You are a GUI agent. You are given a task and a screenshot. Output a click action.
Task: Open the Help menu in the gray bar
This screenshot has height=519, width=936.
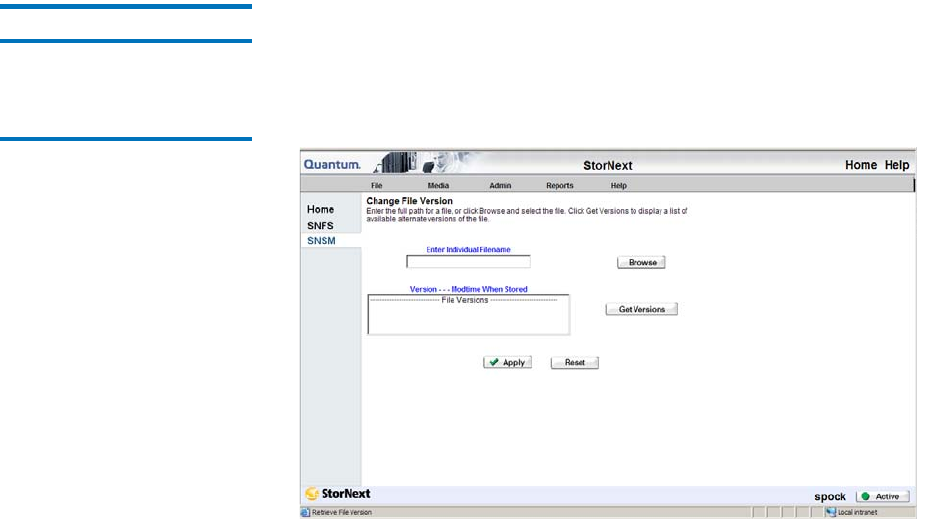pyautogui.click(x=618, y=186)
